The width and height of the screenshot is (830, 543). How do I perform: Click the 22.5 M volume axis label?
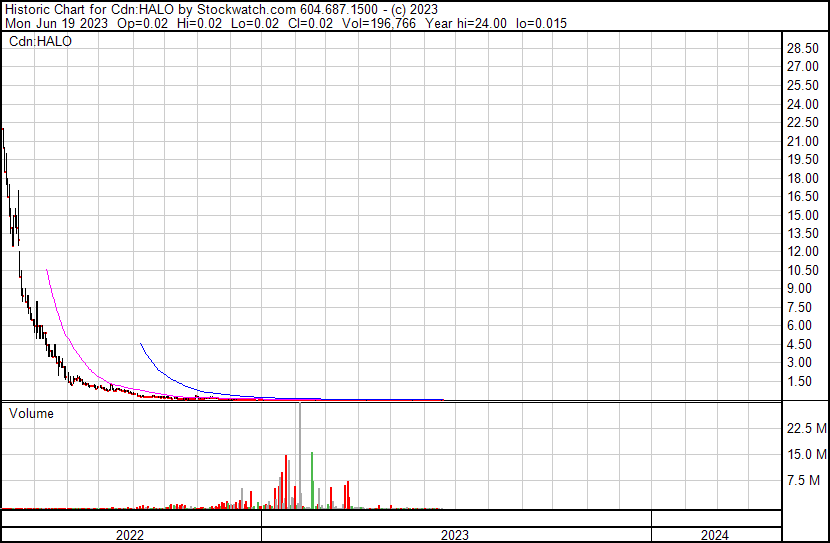(x=807, y=428)
